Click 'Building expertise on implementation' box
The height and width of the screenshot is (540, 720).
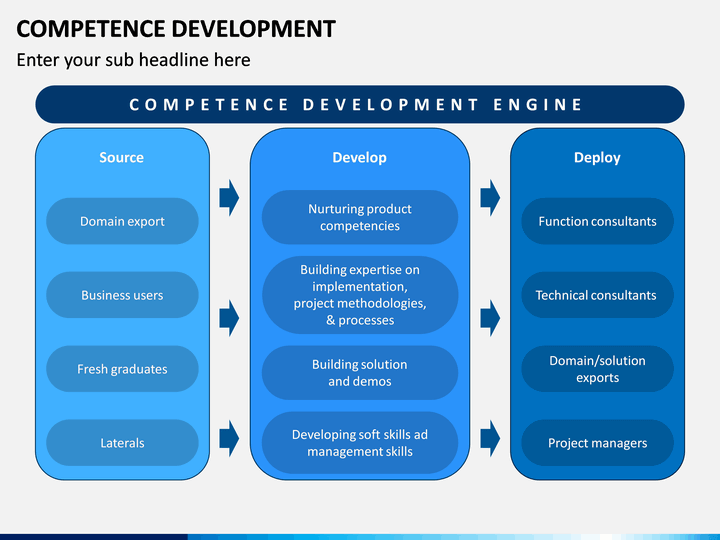click(360, 295)
